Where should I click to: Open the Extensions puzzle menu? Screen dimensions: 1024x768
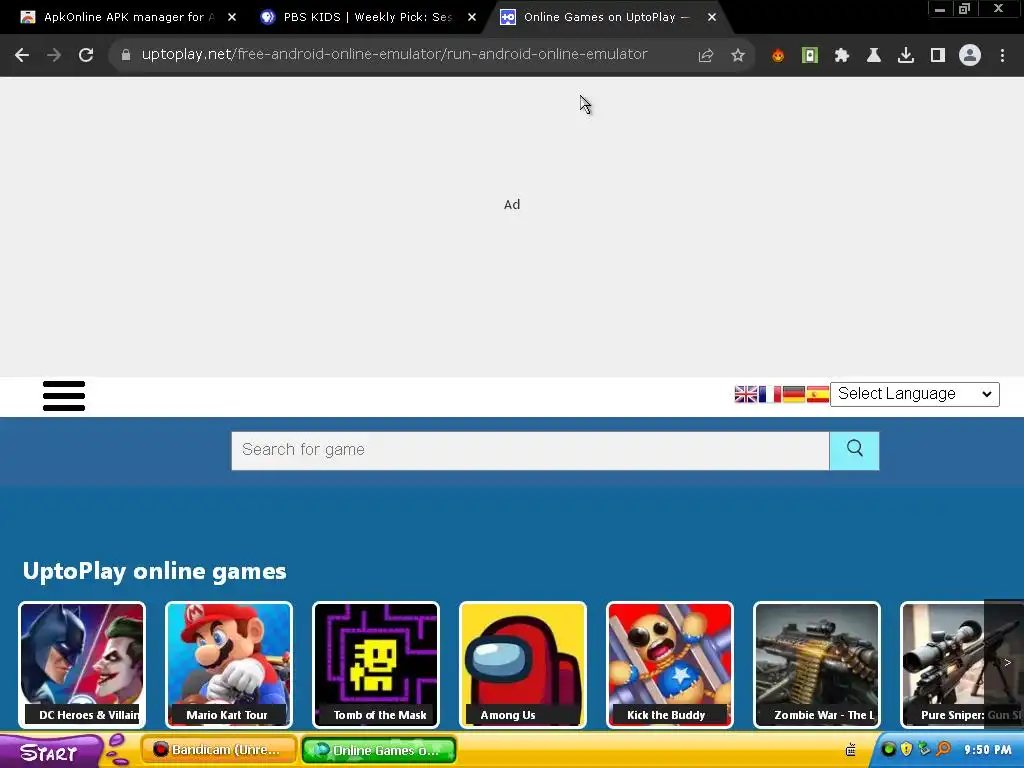tap(841, 56)
